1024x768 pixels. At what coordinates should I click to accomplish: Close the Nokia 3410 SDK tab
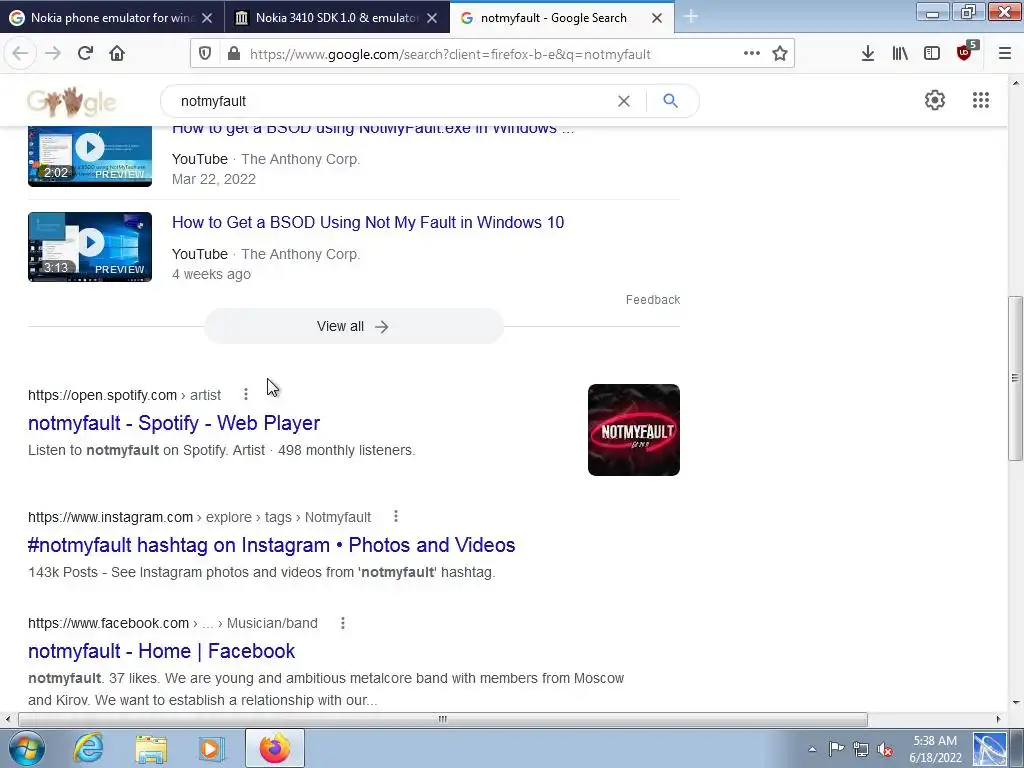coord(432,18)
